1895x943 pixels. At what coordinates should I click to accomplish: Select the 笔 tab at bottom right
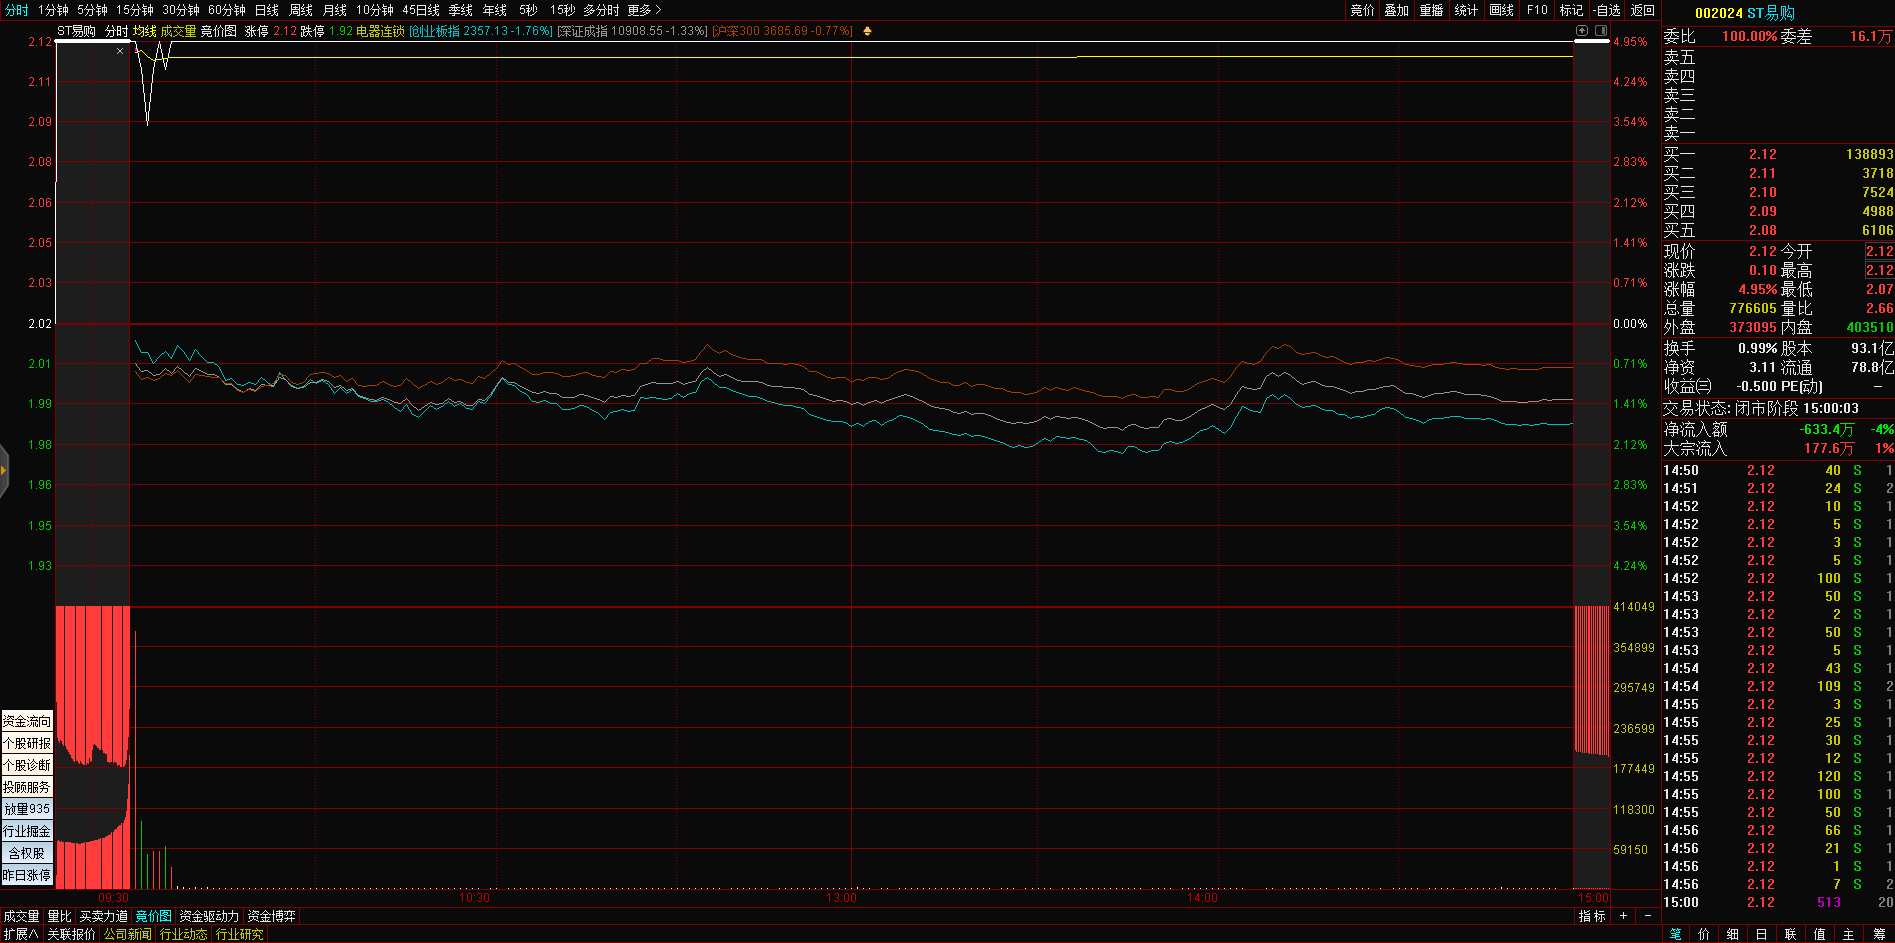[x=1676, y=934]
